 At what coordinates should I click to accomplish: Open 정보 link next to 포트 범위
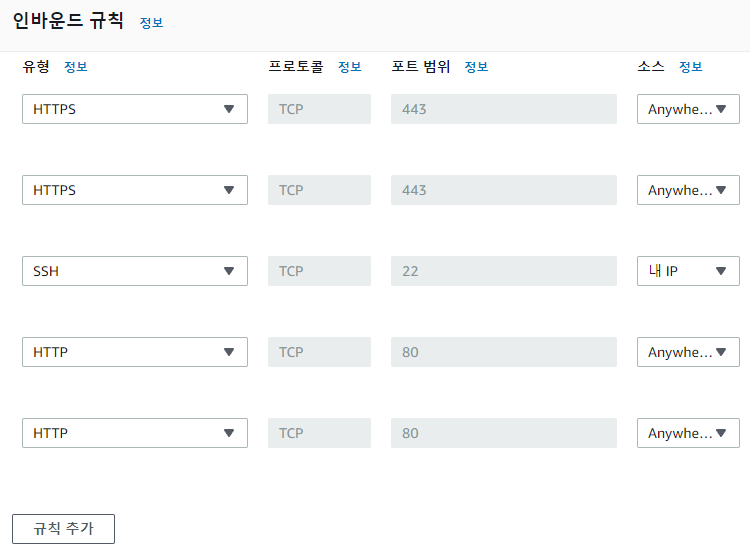476,66
